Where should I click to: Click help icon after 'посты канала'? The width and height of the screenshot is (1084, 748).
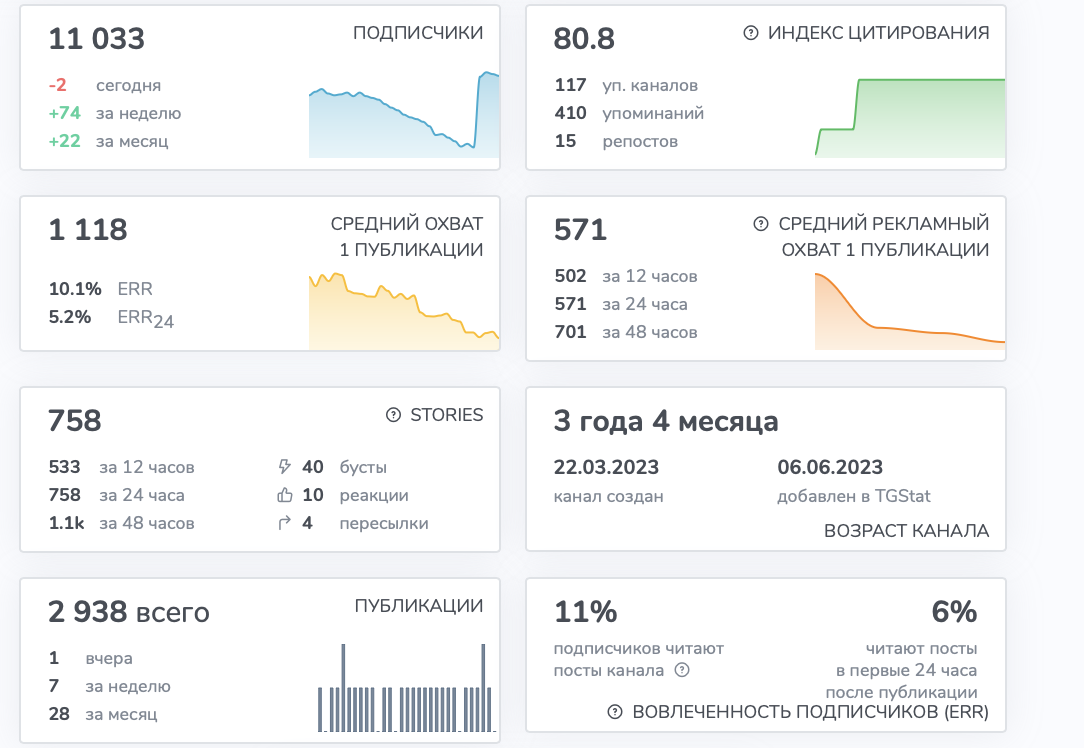(682, 669)
